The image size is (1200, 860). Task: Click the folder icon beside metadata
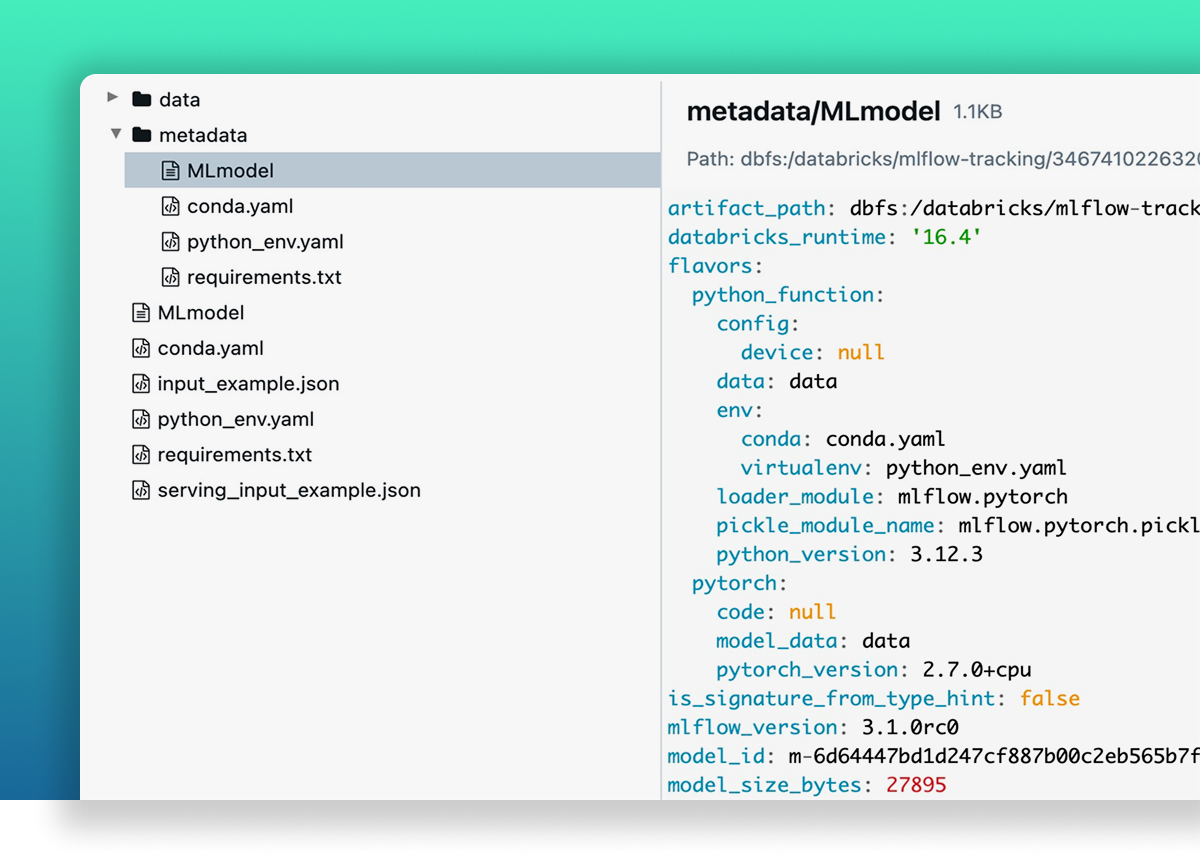[142, 134]
